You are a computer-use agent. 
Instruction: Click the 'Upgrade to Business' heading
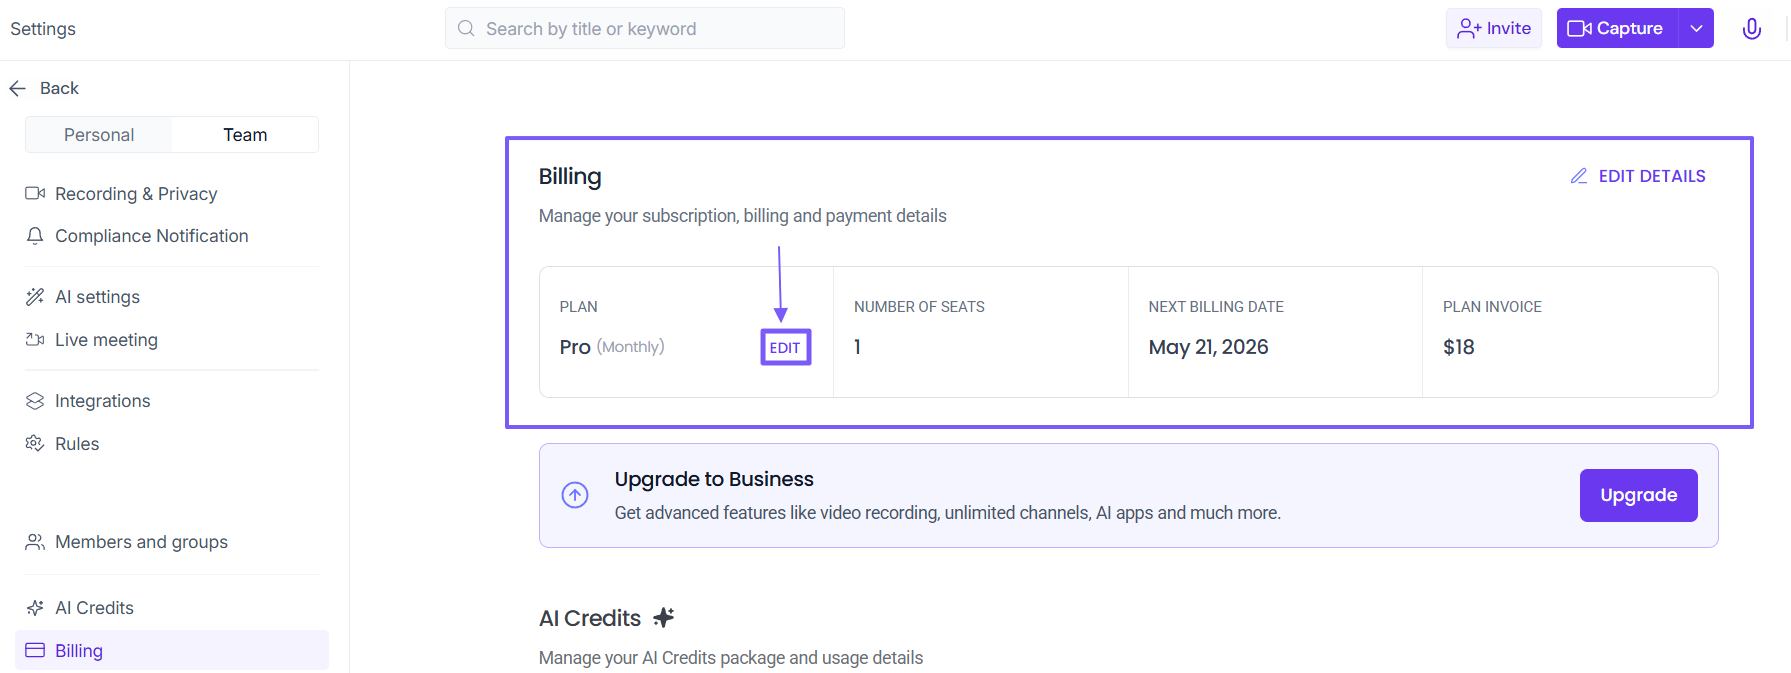tap(714, 479)
